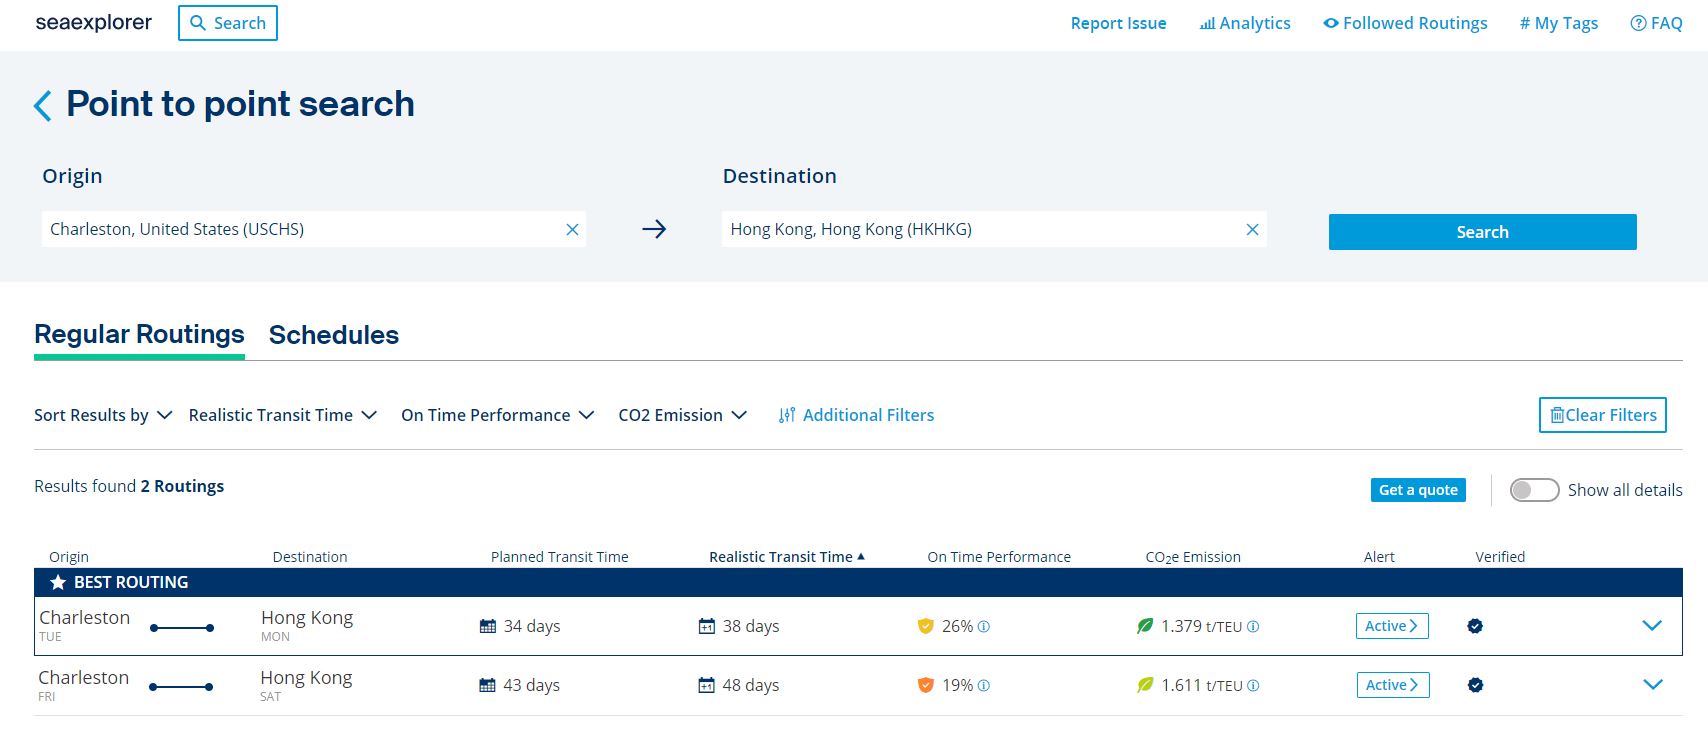The image size is (1708, 740).
Task: Open the CO2 Emission filter dropdown
Action: (x=682, y=415)
